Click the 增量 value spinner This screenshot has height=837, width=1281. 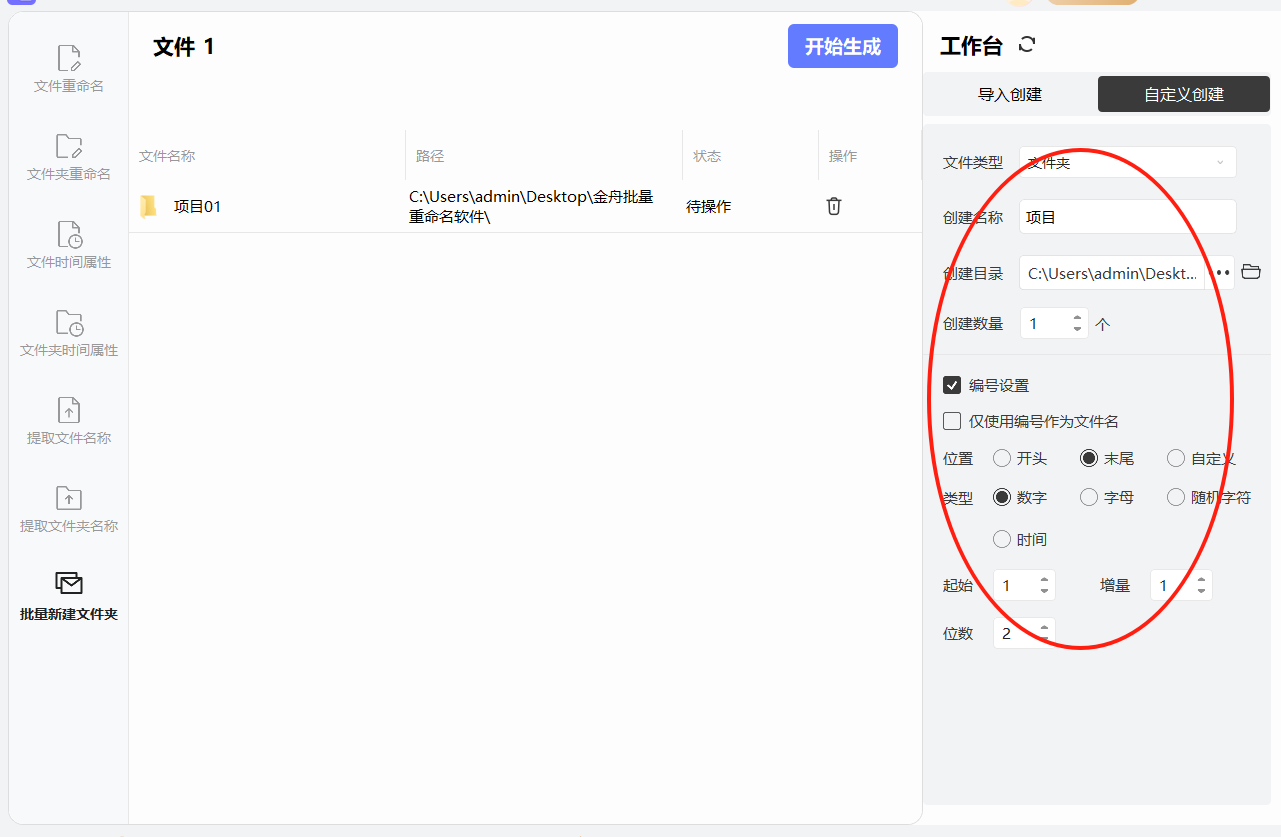(x=1181, y=585)
